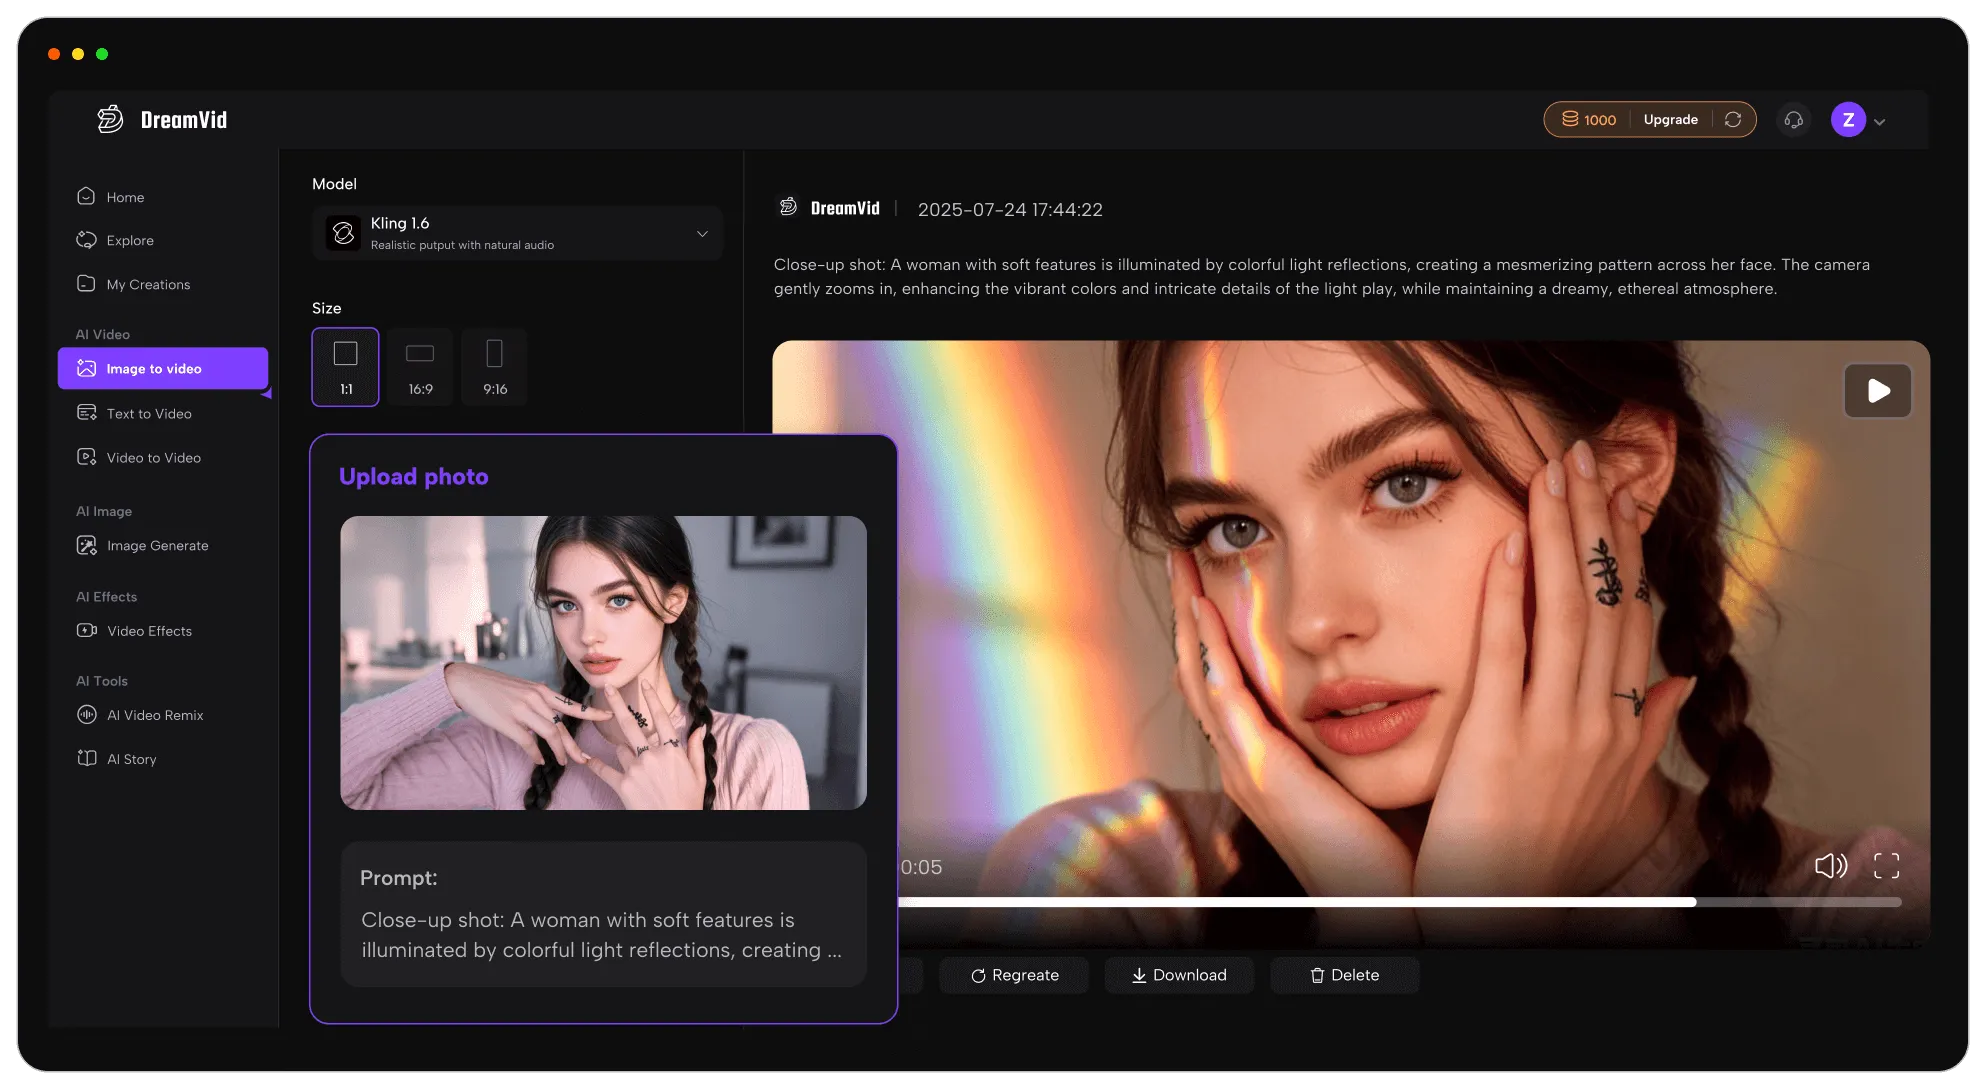The image size is (1986, 1089).
Task: Open the Video to Video tool
Action: click(x=152, y=457)
